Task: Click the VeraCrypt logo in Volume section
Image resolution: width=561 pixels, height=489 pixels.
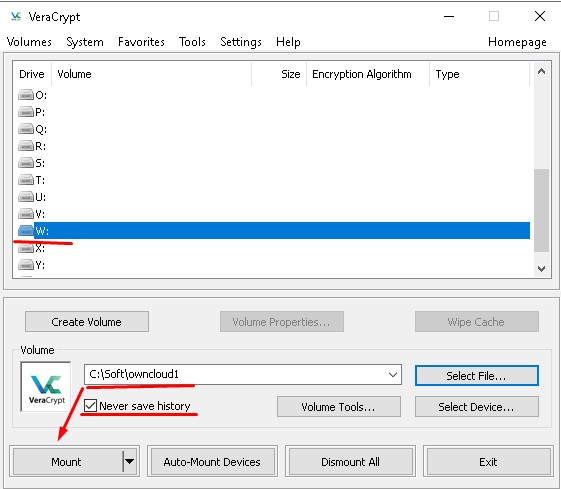Action: [46, 387]
